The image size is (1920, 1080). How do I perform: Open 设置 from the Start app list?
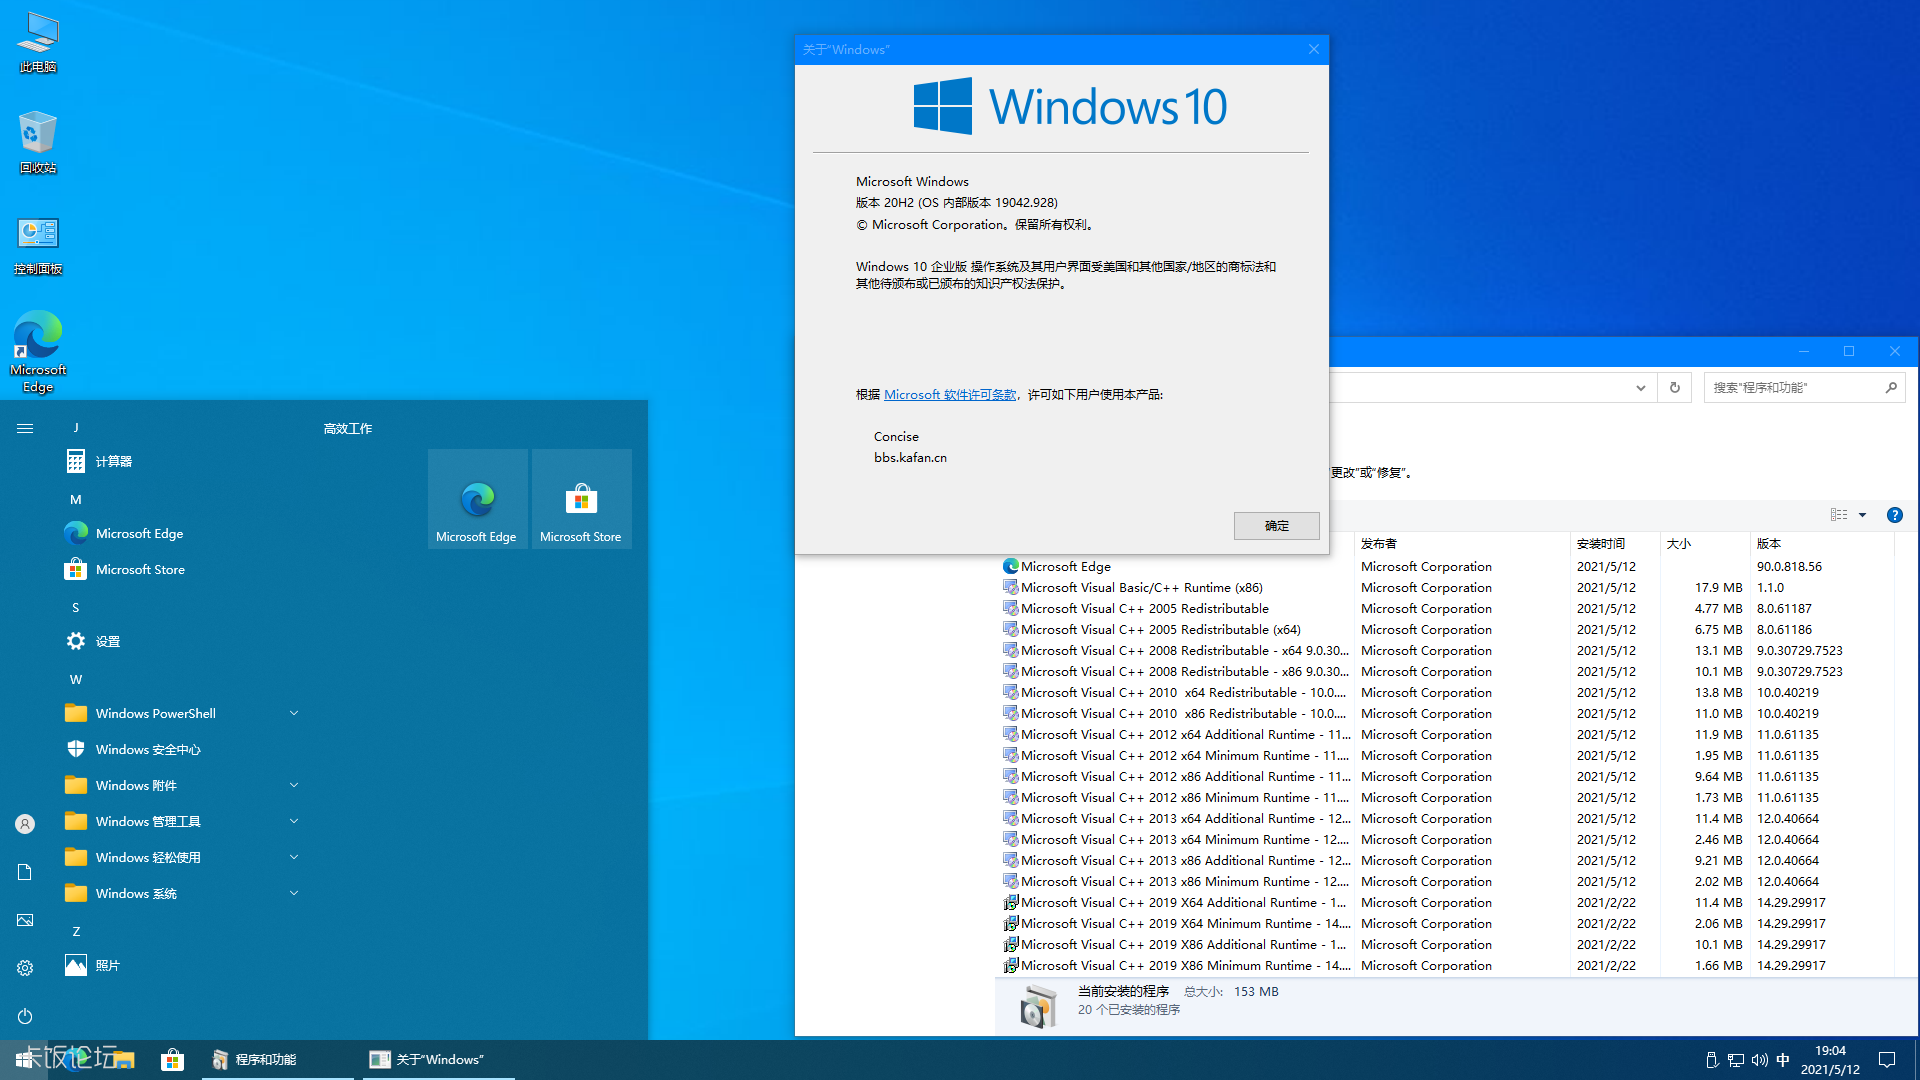pos(180,641)
